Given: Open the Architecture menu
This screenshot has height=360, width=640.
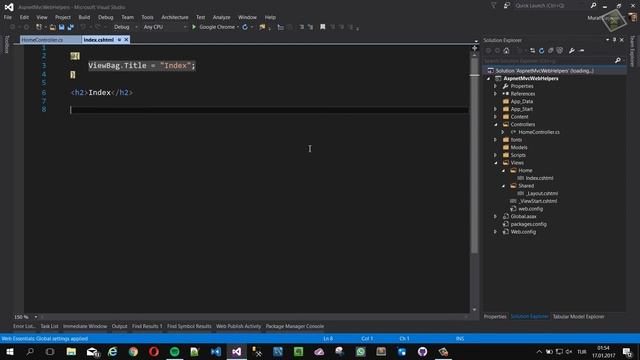Looking at the screenshot, I should click(x=175, y=17).
